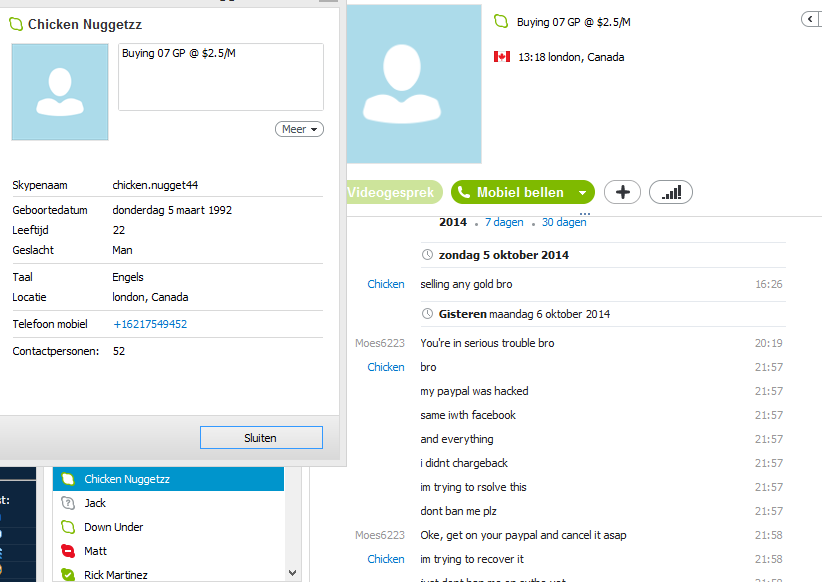Viewport: 822px width, 582px height.
Task: Open the call quality signal icon
Action: [x=671, y=192]
